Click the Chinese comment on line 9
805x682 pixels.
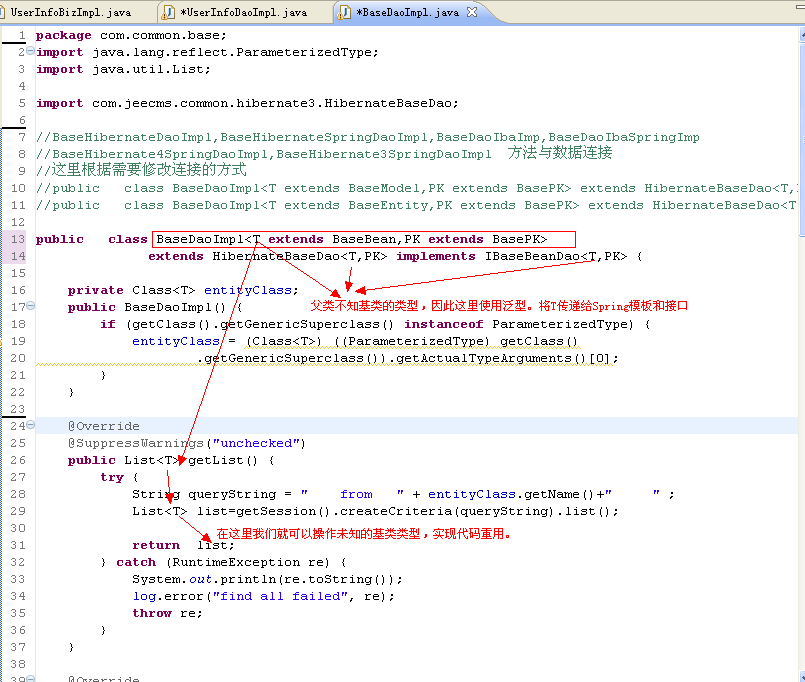coord(141,169)
